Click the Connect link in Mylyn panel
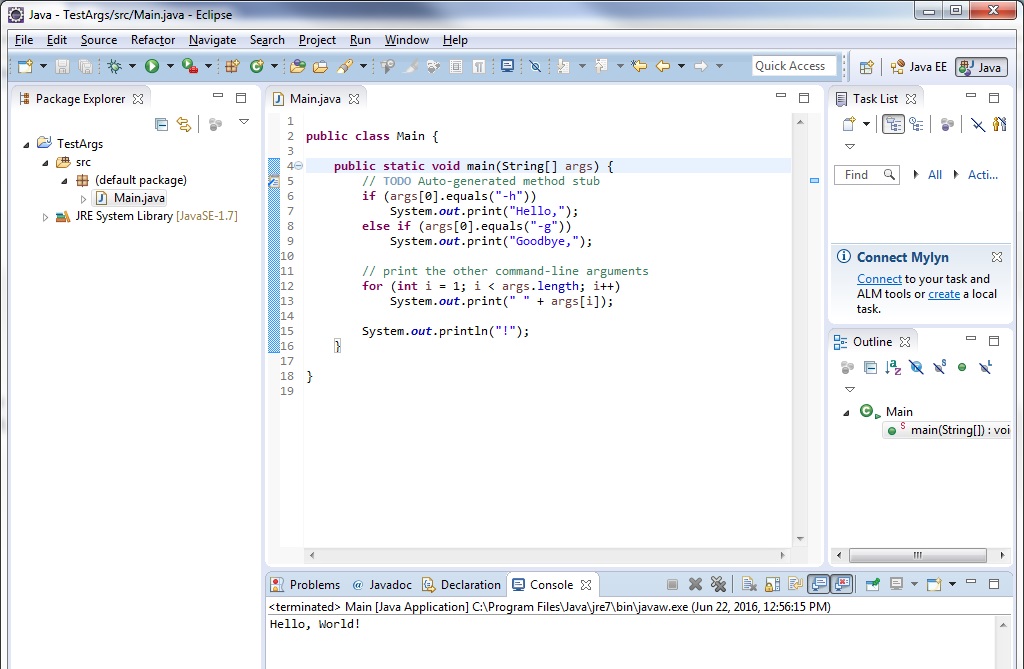 coord(879,279)
